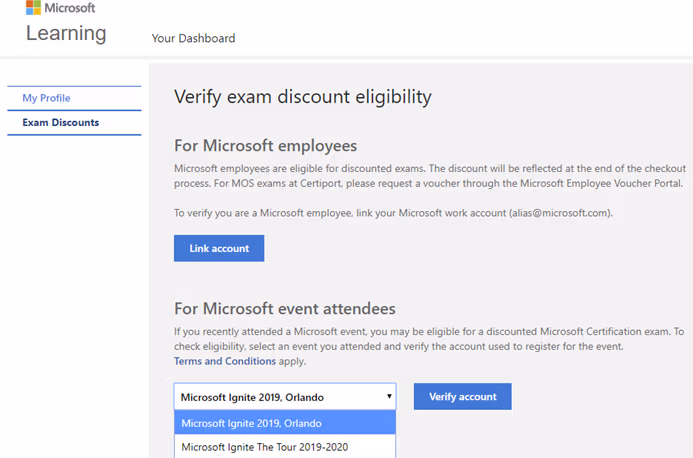This screenshot has height=458, width=693.
Task: Open My Profile in the sidebar
Action: point(74,98)
